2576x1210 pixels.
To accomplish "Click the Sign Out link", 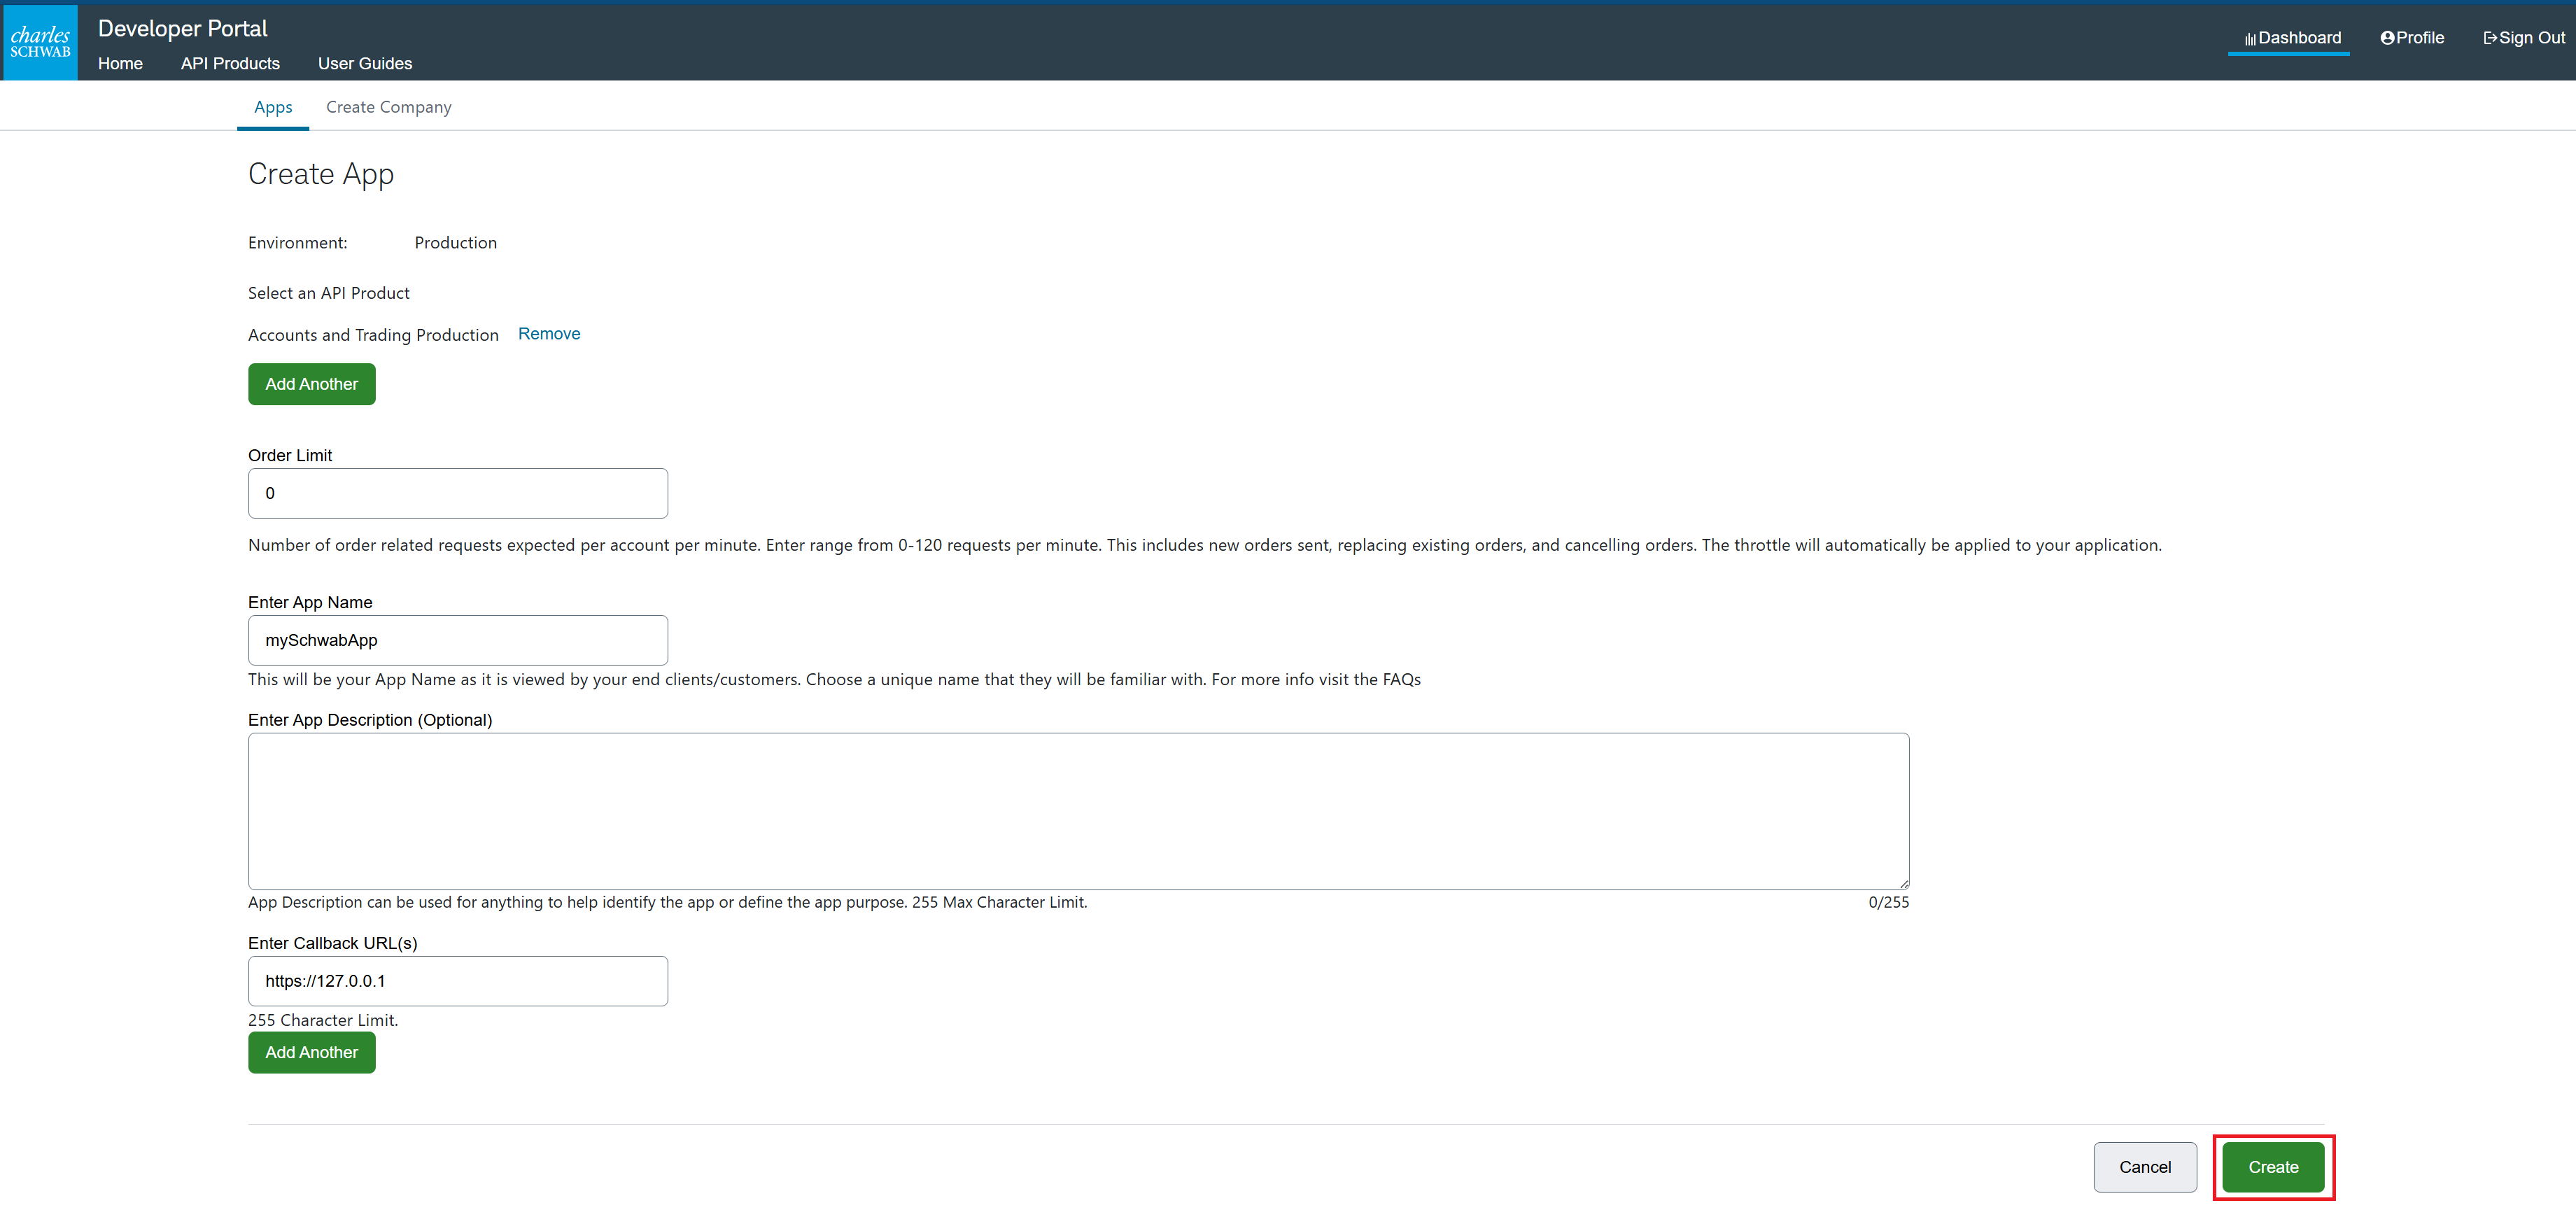I will pyautogui.click(x=2524, y=38).
